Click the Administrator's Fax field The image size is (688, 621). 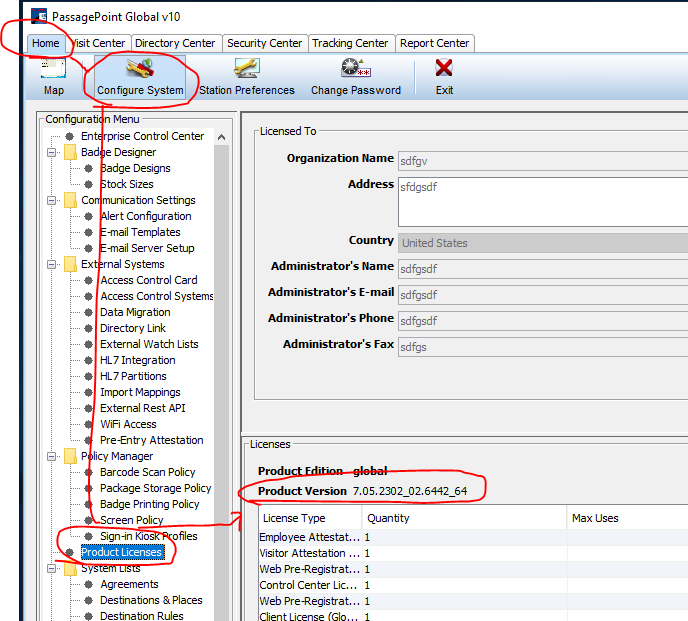pos(543,347)
